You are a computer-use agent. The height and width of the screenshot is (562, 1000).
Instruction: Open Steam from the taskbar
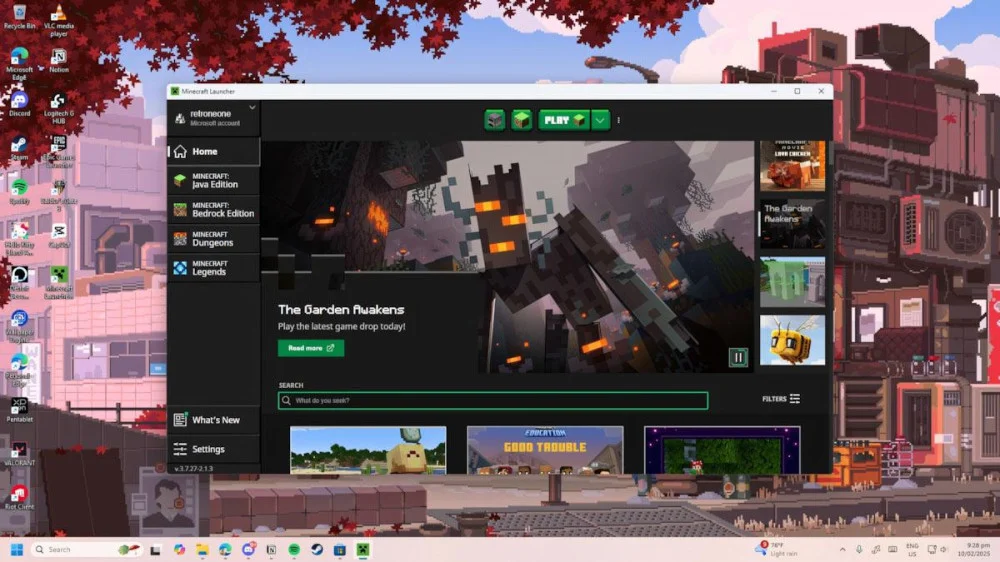317,549
